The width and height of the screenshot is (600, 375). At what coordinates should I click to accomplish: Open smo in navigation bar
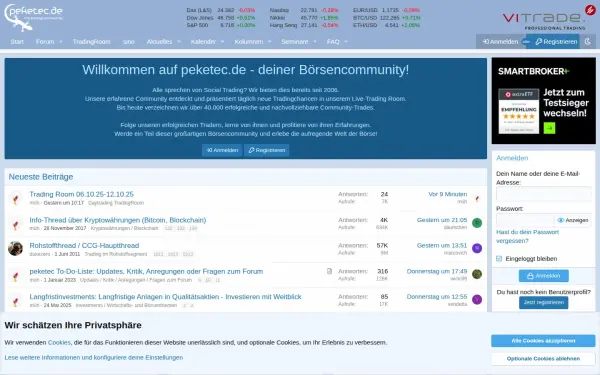[129, 41]
